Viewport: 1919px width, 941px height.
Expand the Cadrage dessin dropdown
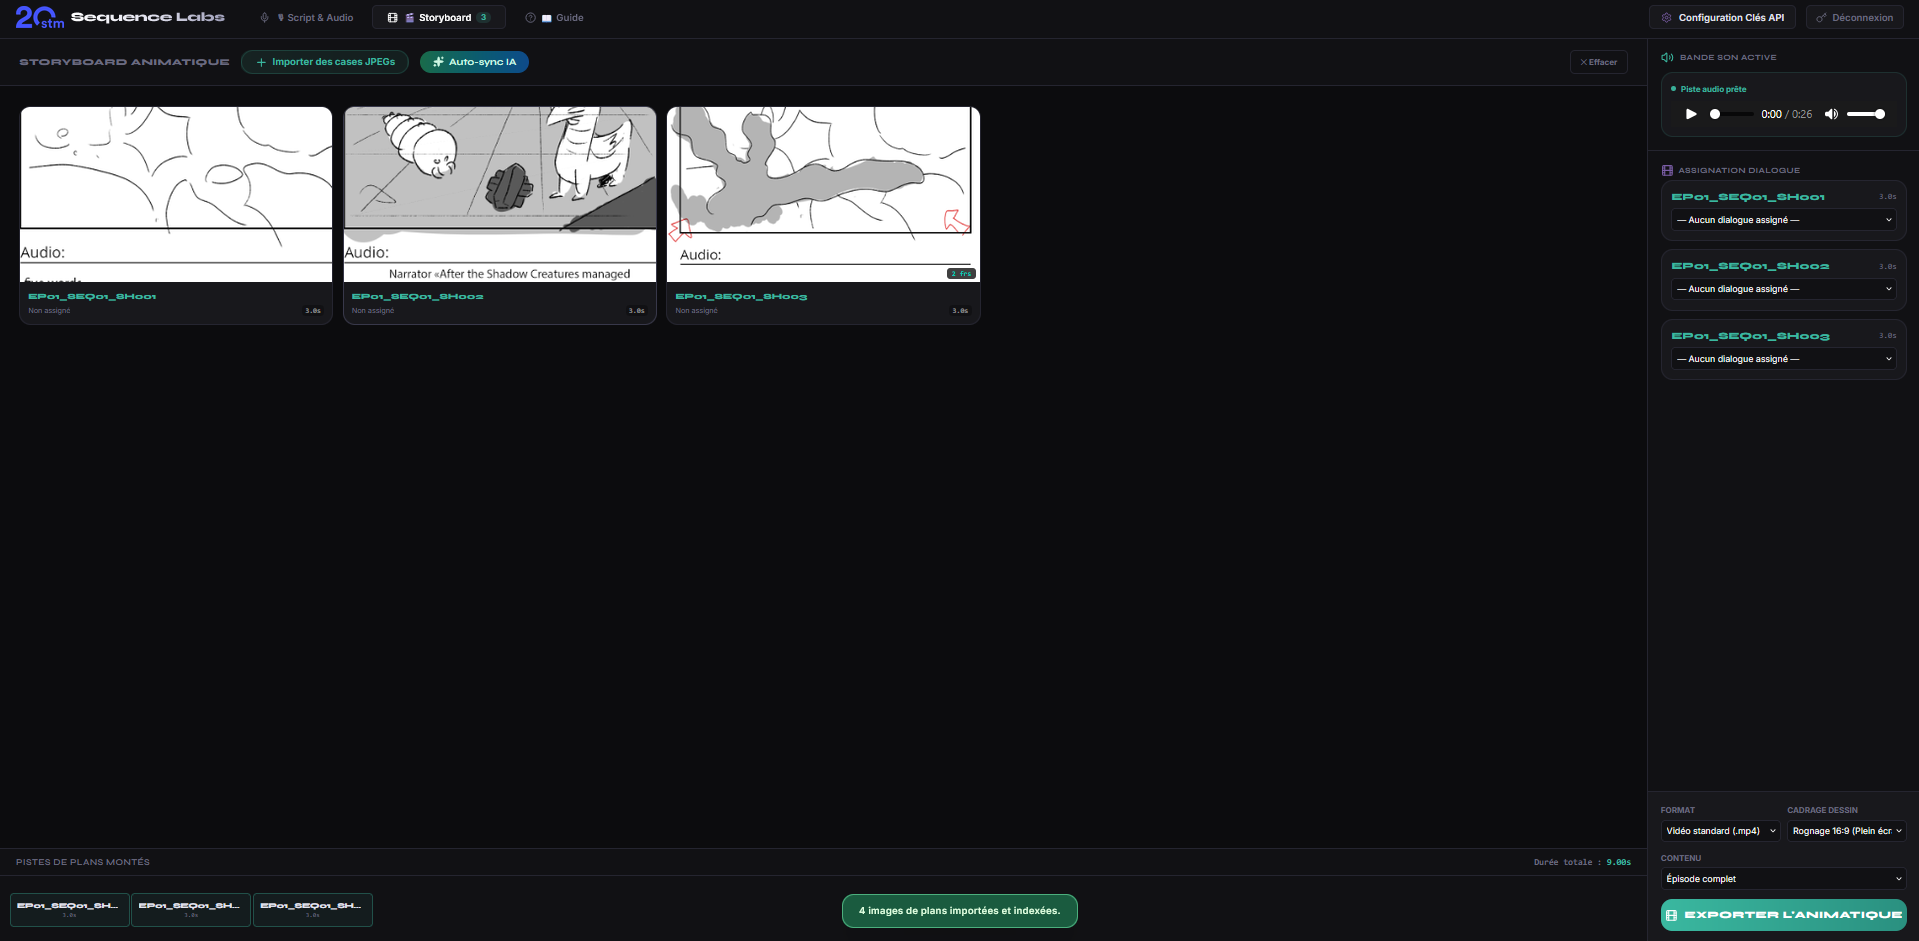[x=1847, y=831]
